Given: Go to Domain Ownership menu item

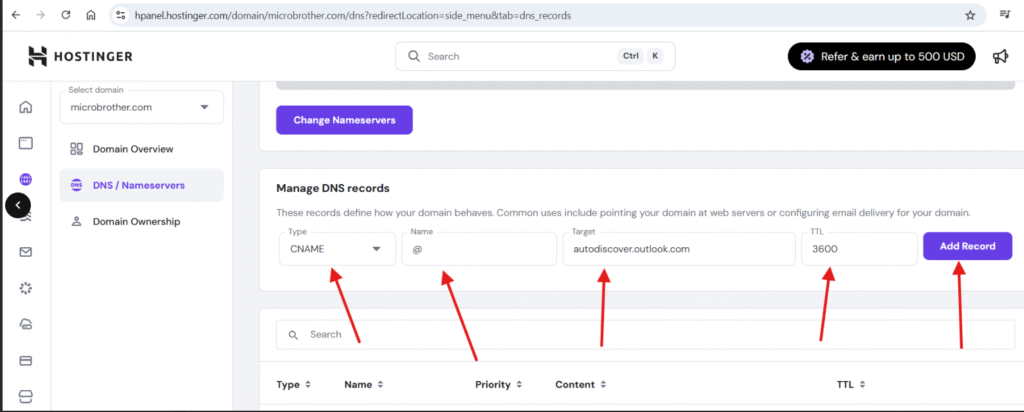Looking at the screenshot, I should click(x=136, y=221).
